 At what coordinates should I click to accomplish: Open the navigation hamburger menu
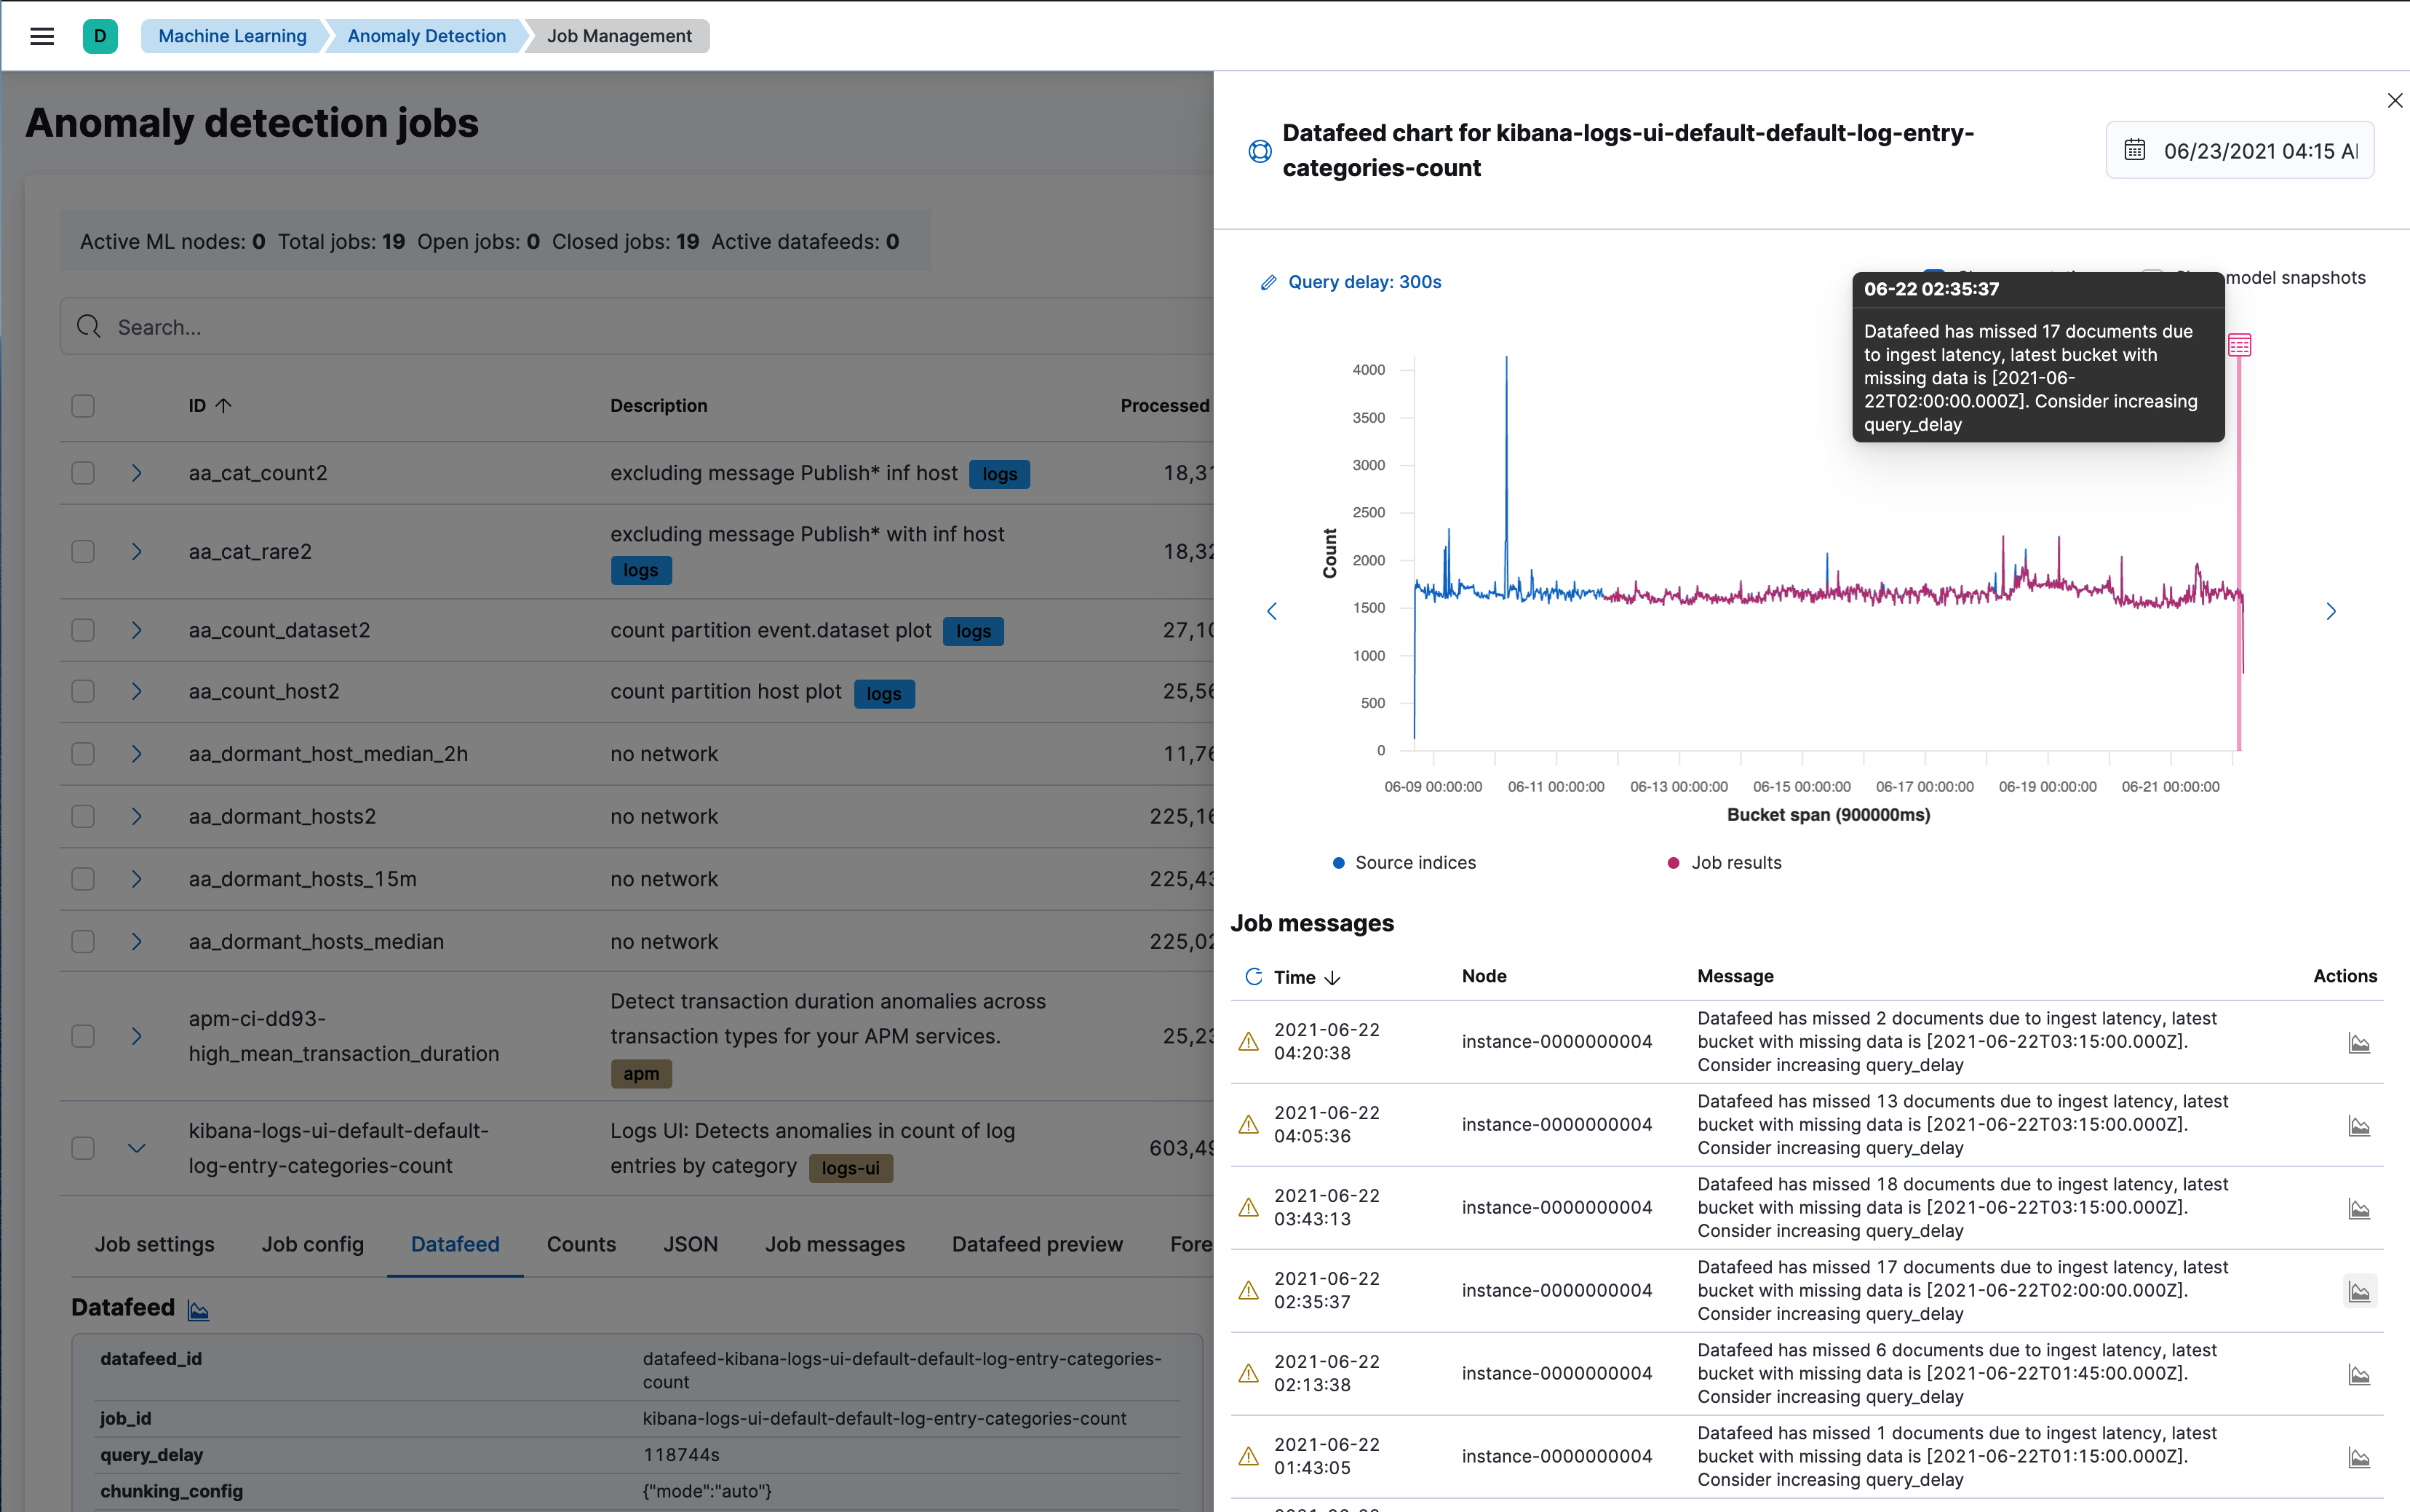coord(42,36)
